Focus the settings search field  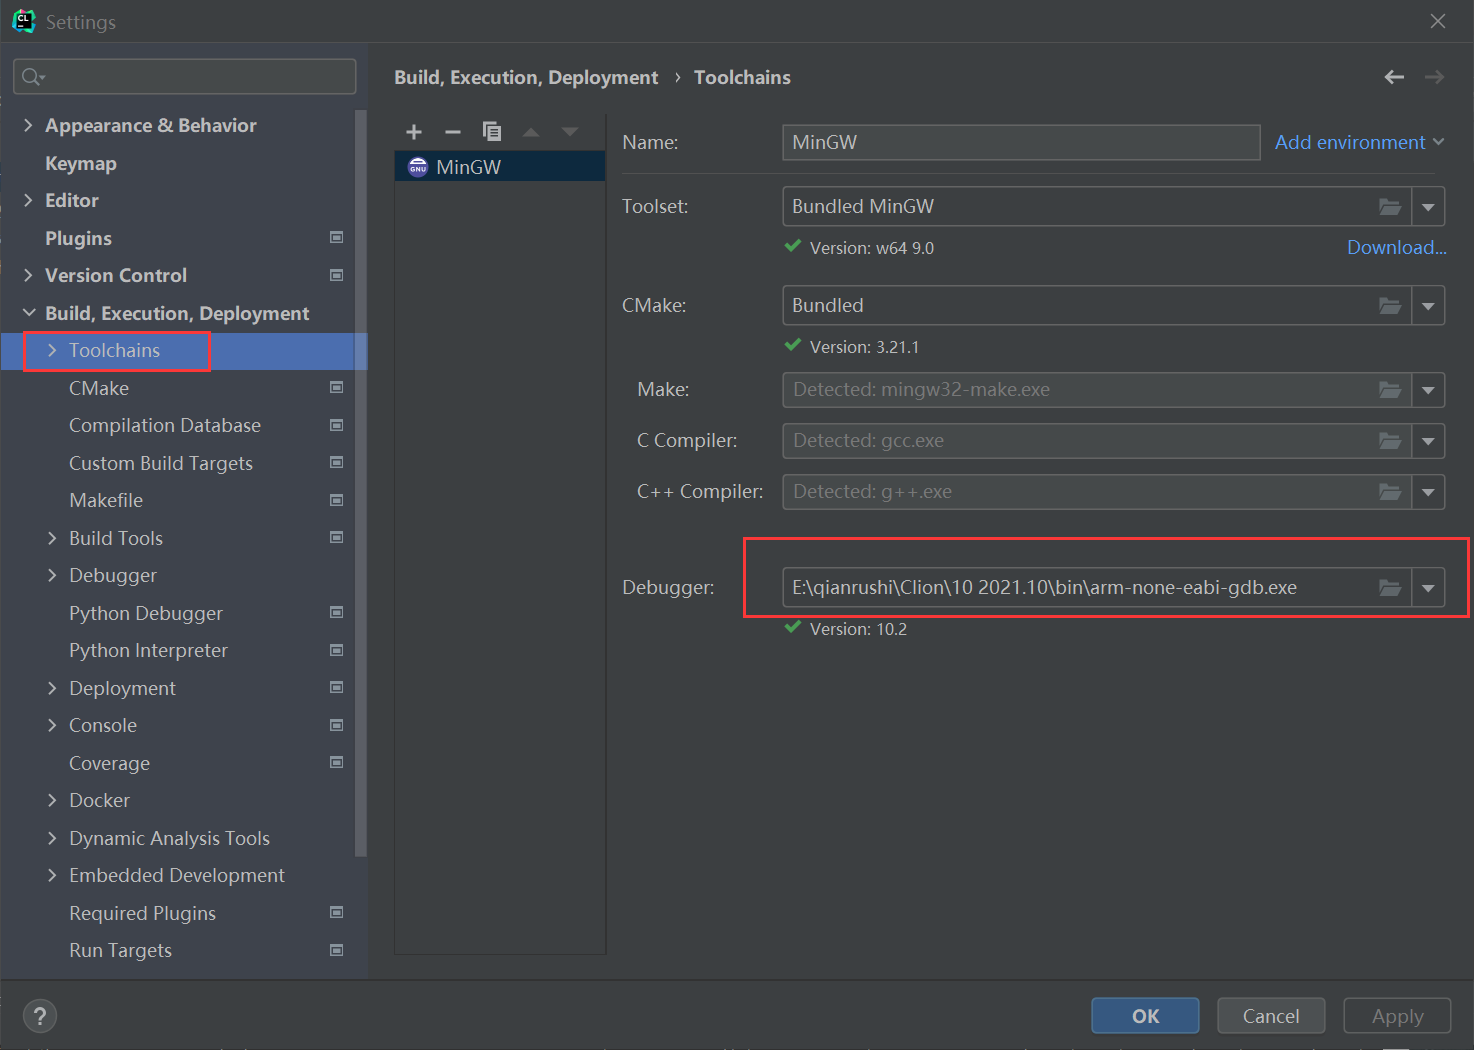tap(185, 77)
